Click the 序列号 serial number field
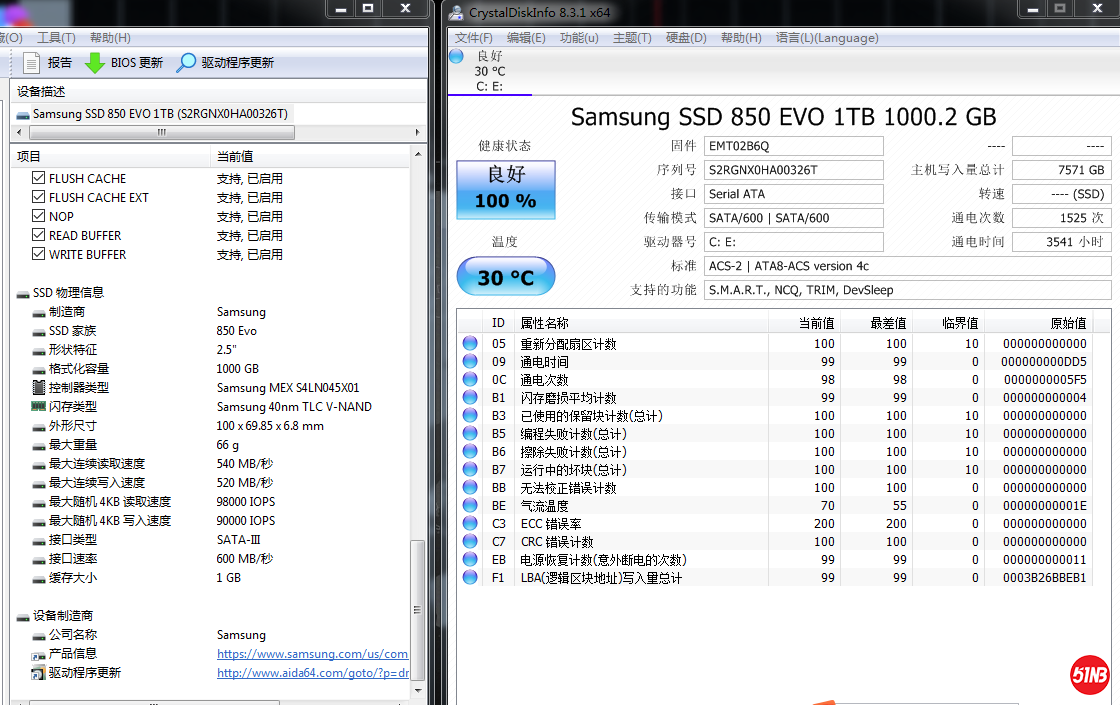Viewport: 1120px width, 705px height. pos(794,170)
